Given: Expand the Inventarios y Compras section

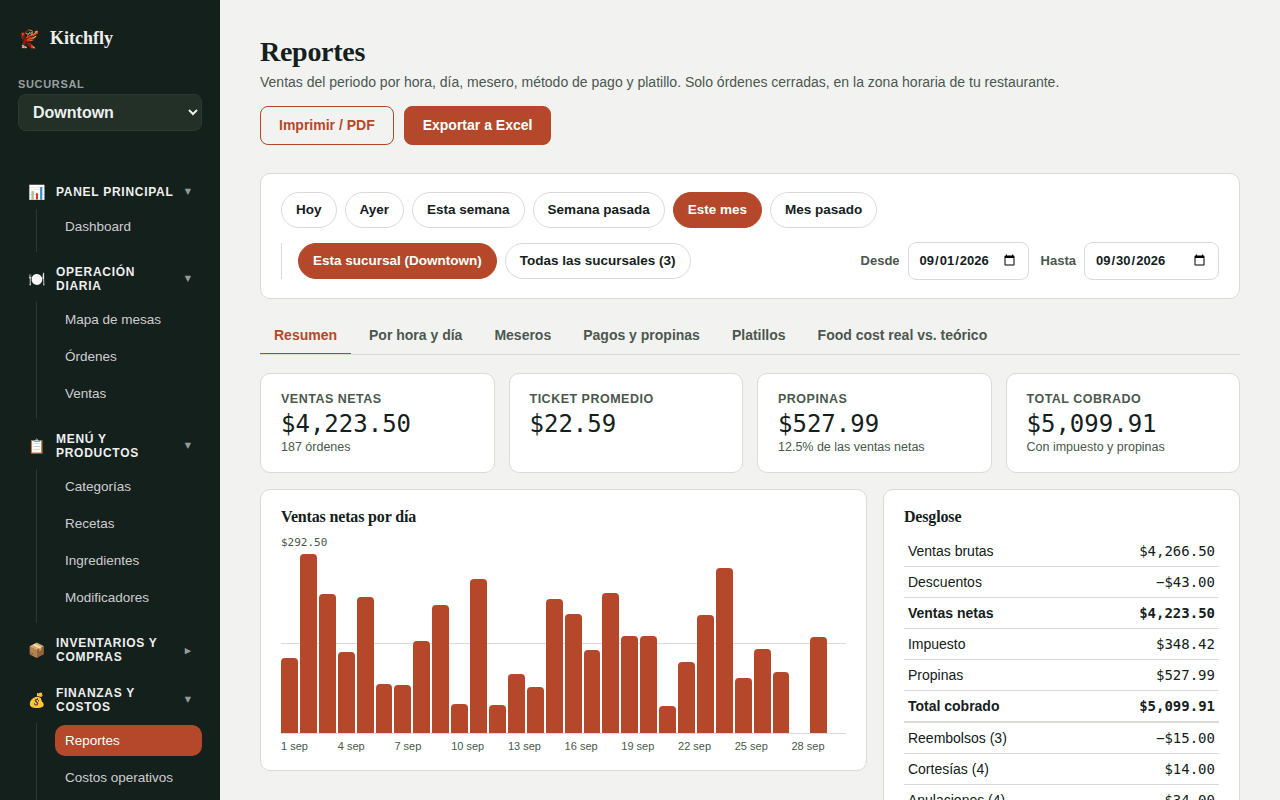Looking at the screenshot, I should point(188,650).
